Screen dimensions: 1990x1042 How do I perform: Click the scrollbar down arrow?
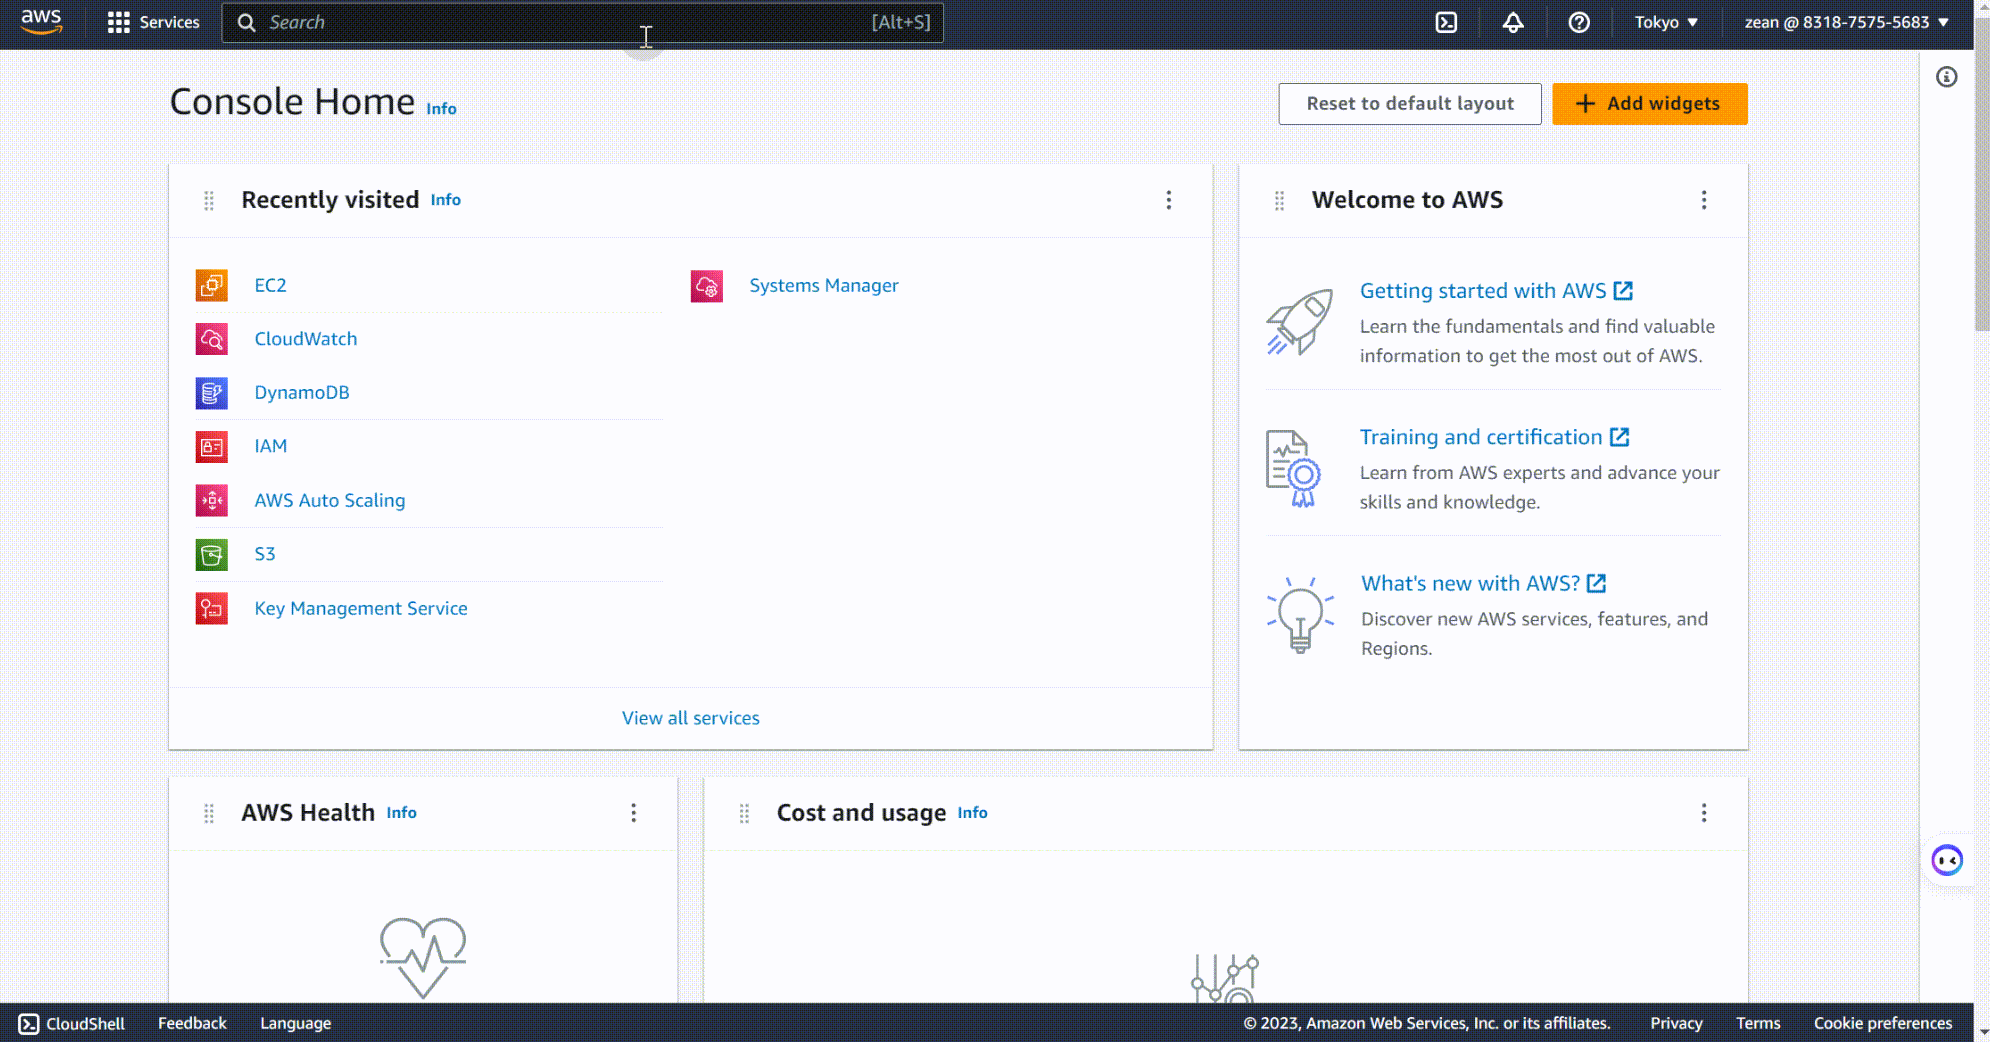click(x=1982, y=1034)
